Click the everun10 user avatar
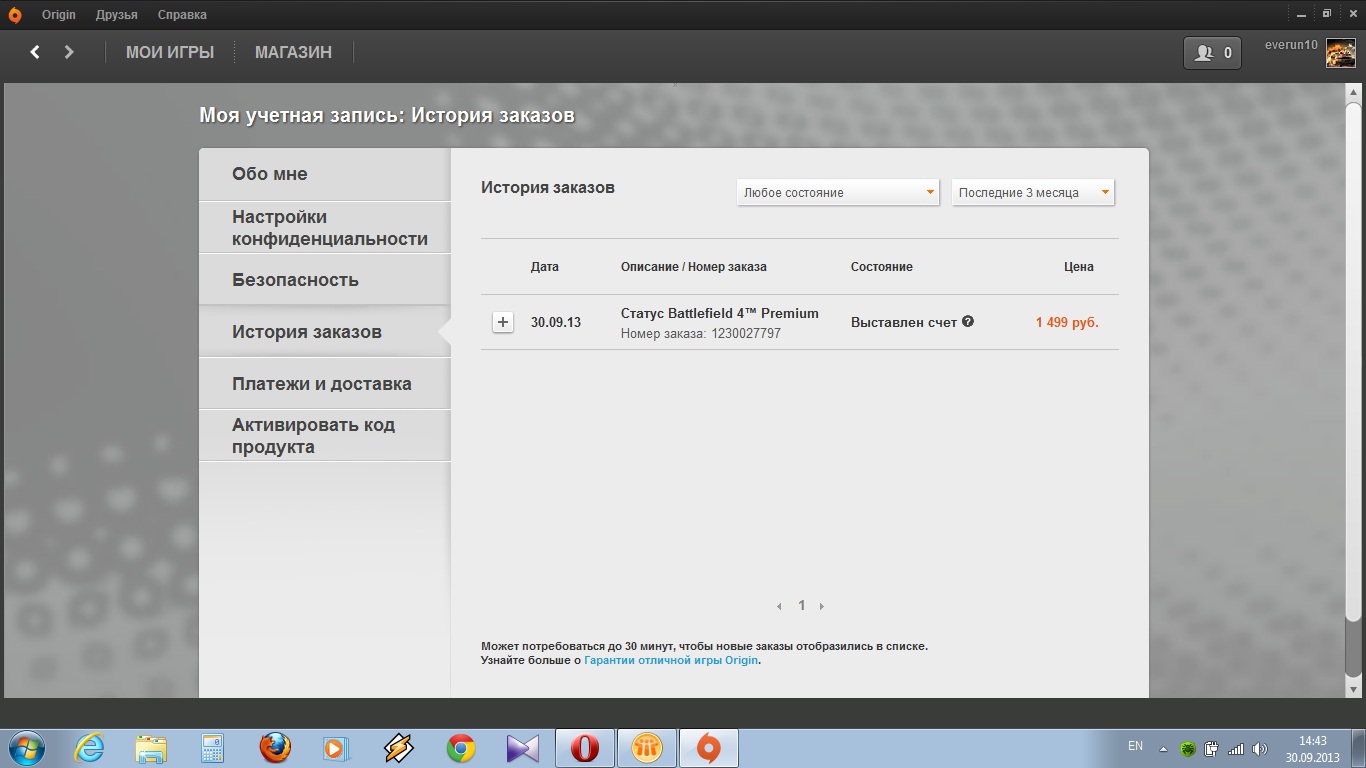Image resolution: width=1366 pixels, height=768 pixels. (1340, 53)
